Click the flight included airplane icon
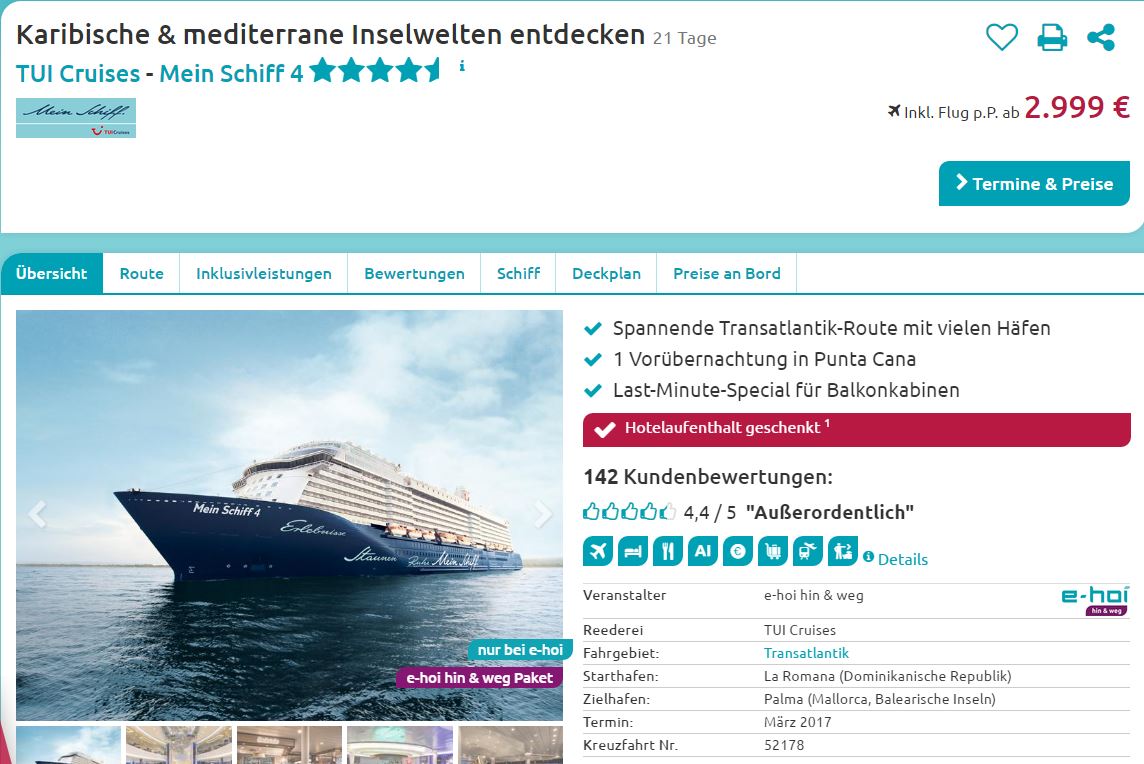Screen dimensions: 1144x764 coord(598,551)
